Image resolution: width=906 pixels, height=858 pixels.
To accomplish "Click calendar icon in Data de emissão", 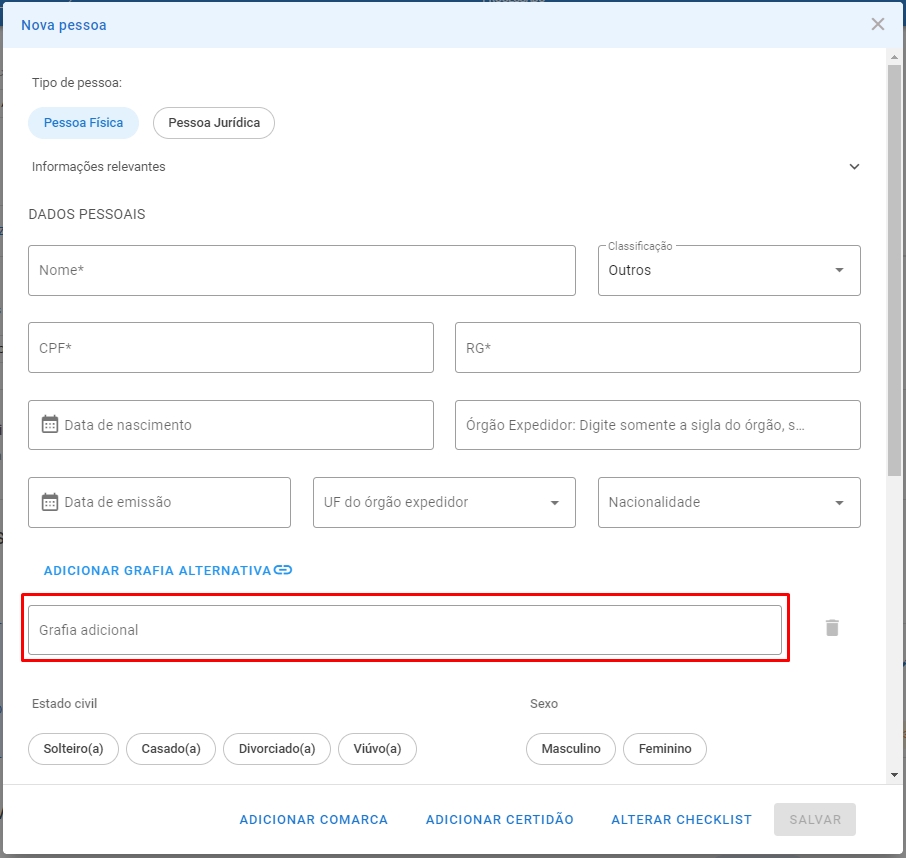I will (50, 502).
